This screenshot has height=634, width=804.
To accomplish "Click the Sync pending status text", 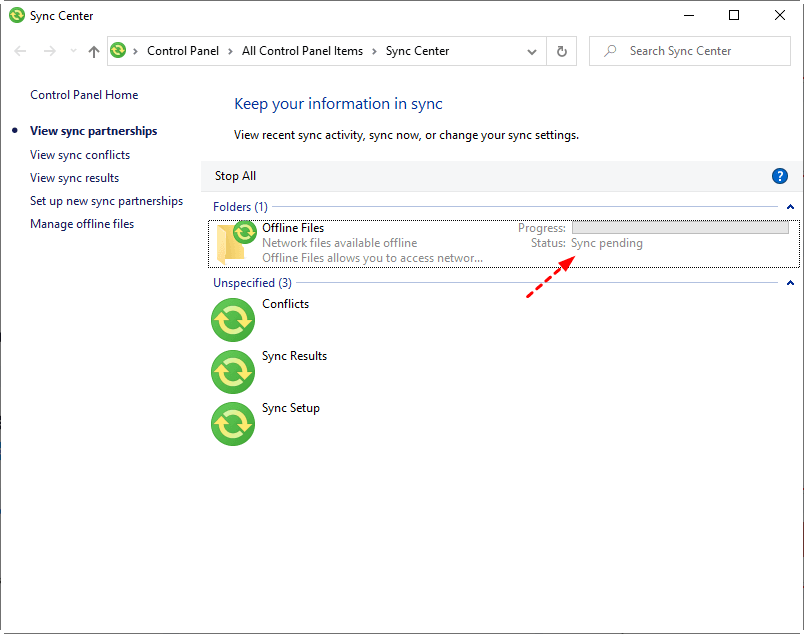I will click(x=607, y=243).
